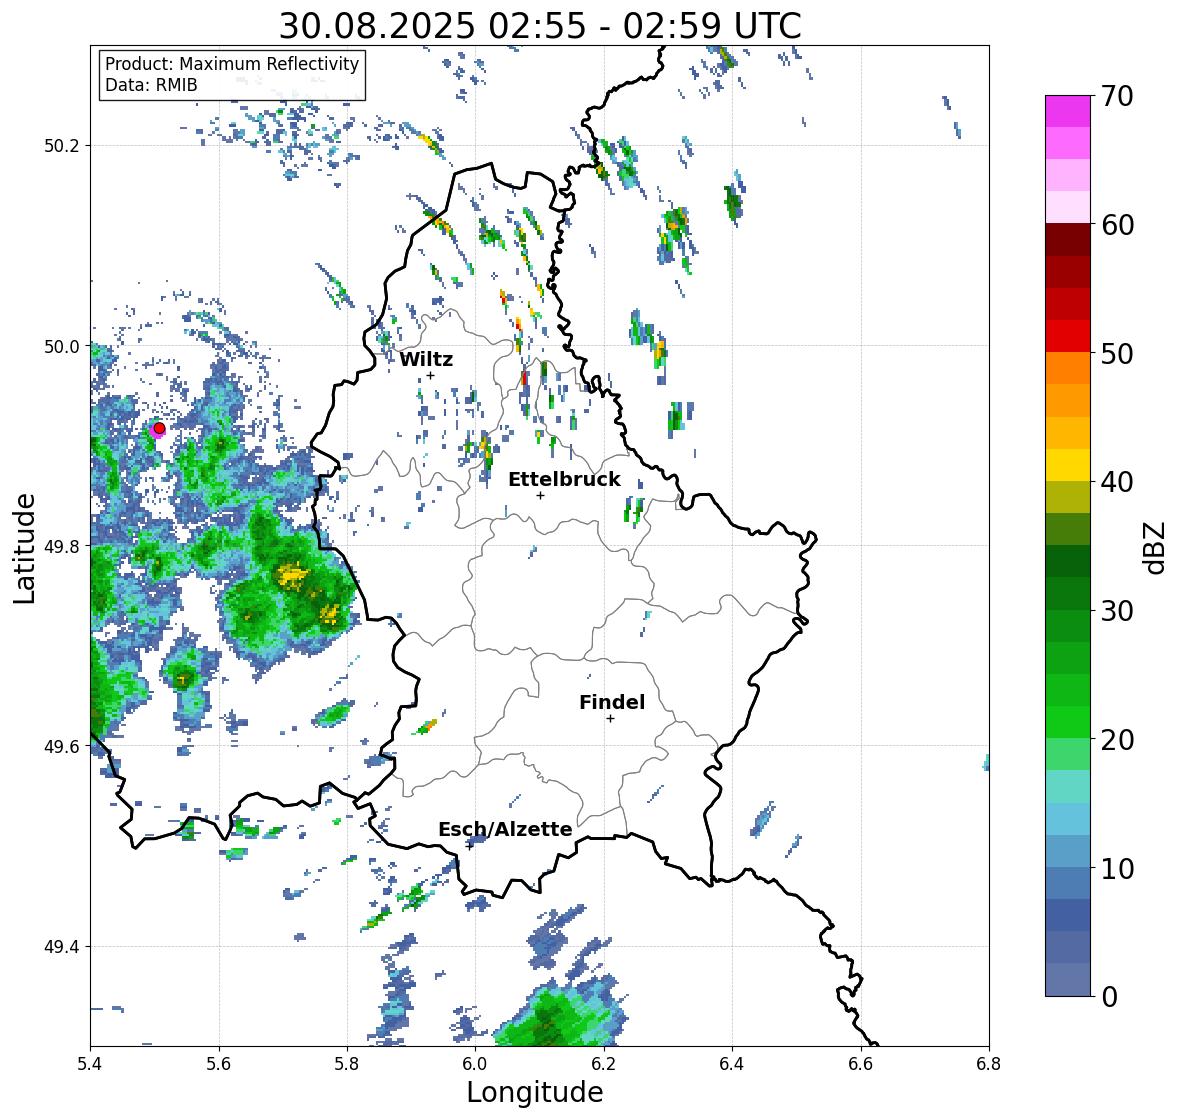Click the 0 tick on the colorbar
Image resolution: width=1179 pixels, height=1117 pixels.
pyautogui.click(x=1109, y=997)
